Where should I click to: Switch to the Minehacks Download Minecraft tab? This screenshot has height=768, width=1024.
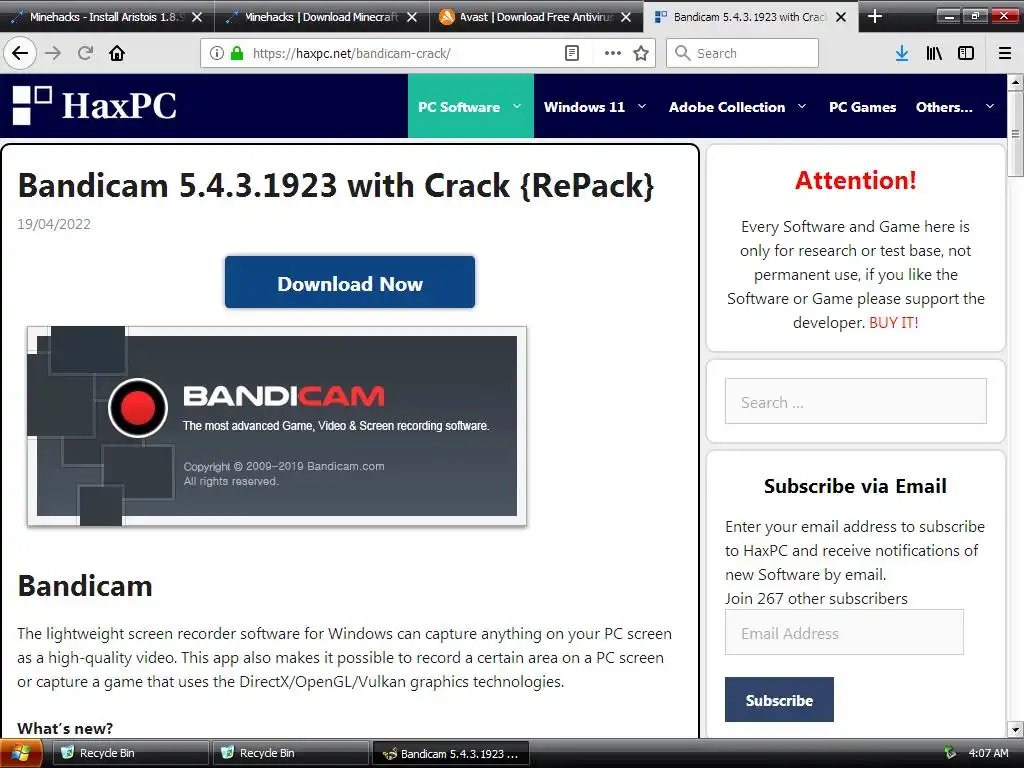click(320, 17)
